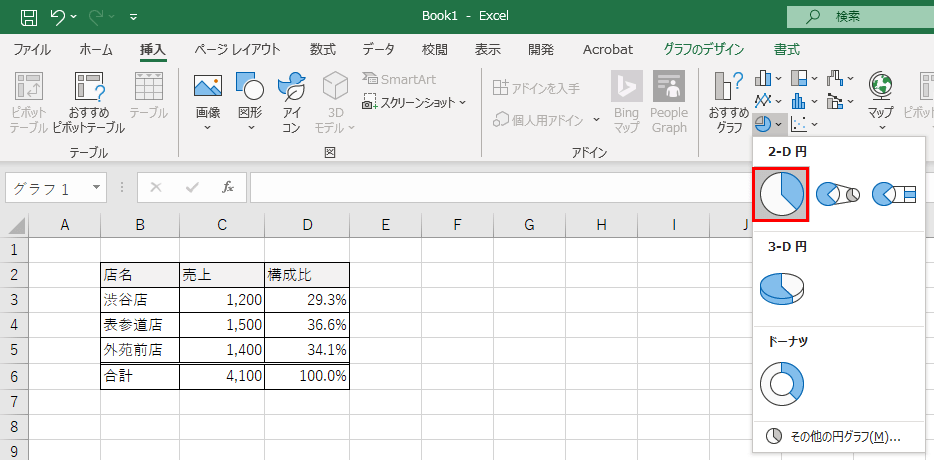Image resolution: width=934 pixels, height=460 pixels.
Task: Select cell containing 表参道店
Action: (140, 324)
